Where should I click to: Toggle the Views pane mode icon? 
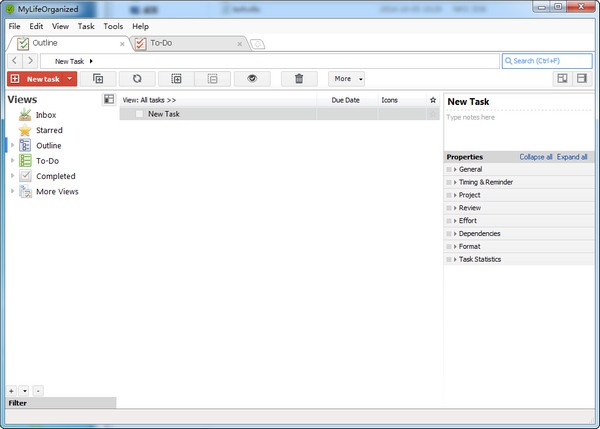click(x=109, y=100)
